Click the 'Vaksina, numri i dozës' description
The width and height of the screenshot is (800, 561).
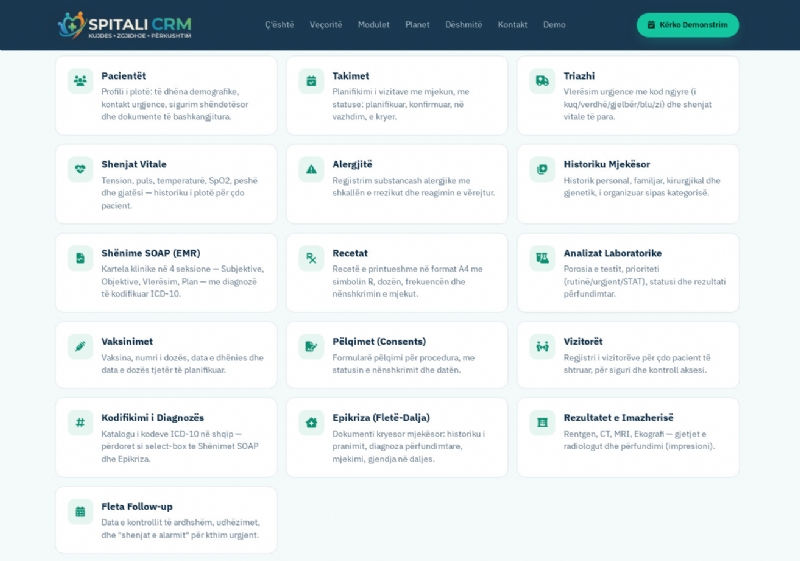[x=182, y=364]
